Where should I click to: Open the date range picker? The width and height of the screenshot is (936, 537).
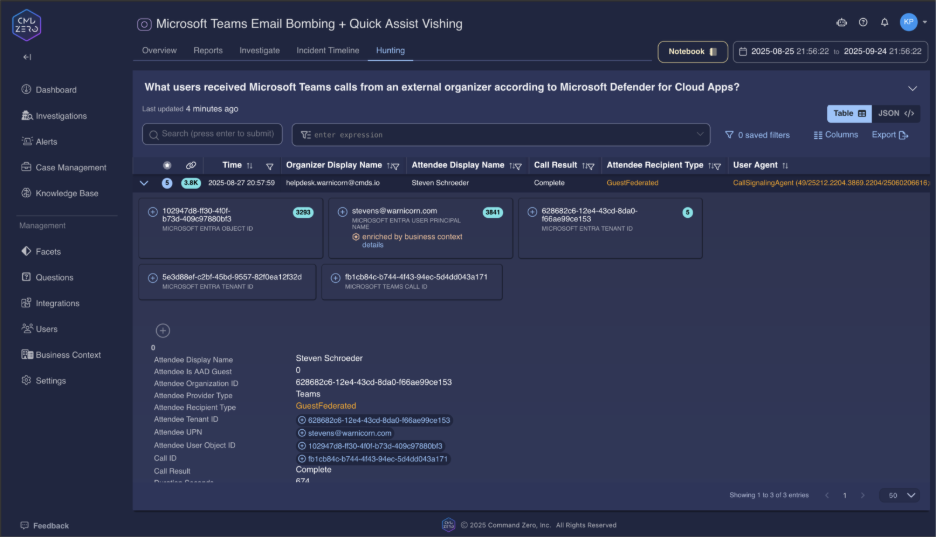coord(830,52)
